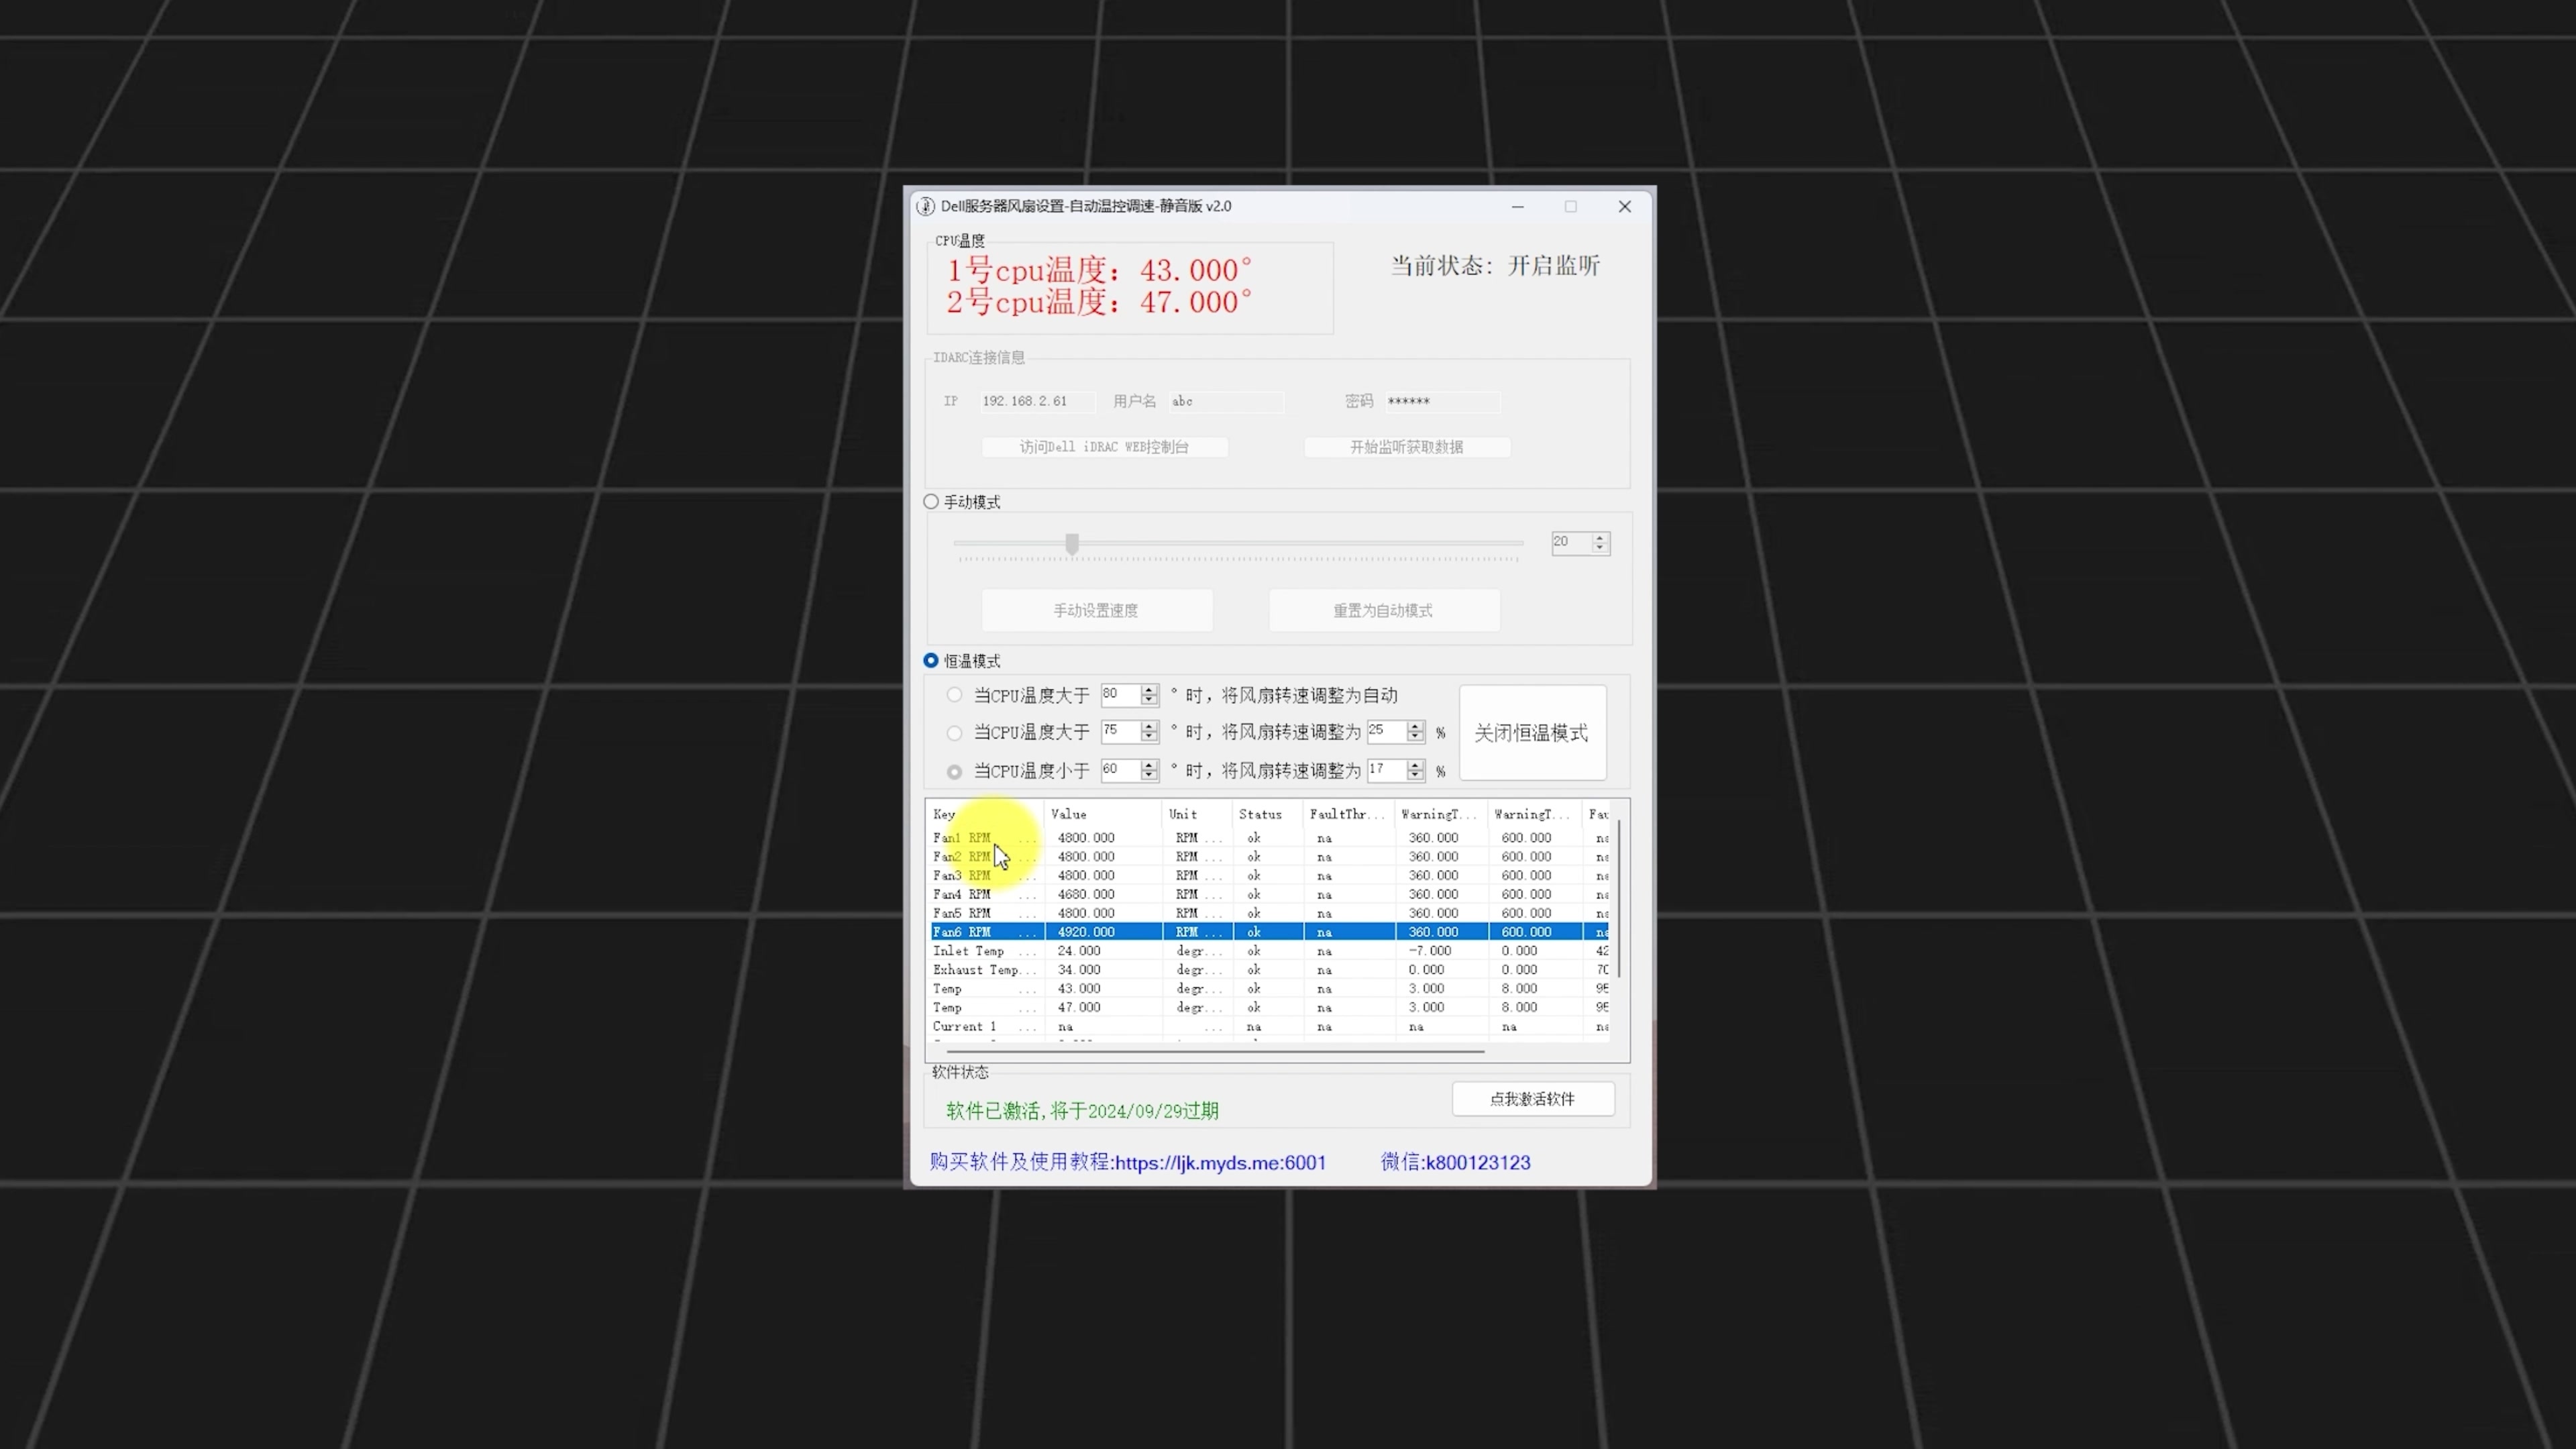Click the Value column header
Viewport: 2576px width, 1449px height.
click(1103, 814)
